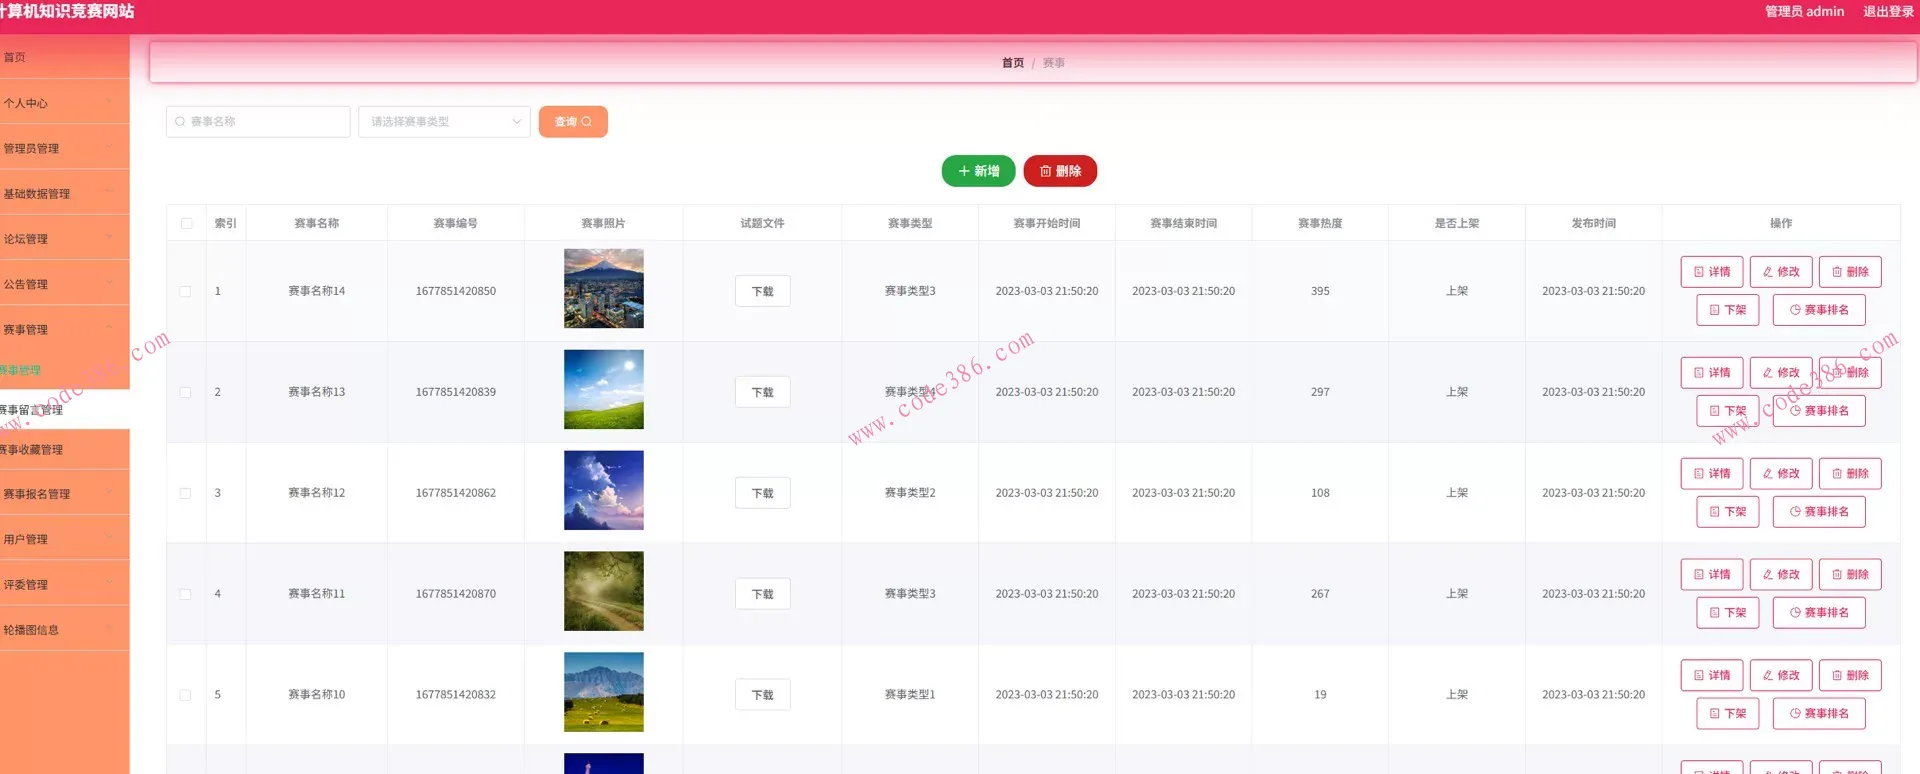Open 赛事排名 for 赛事名称14
The width and height of the screenshot is (1920, 774).
click(x=1819, y=310)
